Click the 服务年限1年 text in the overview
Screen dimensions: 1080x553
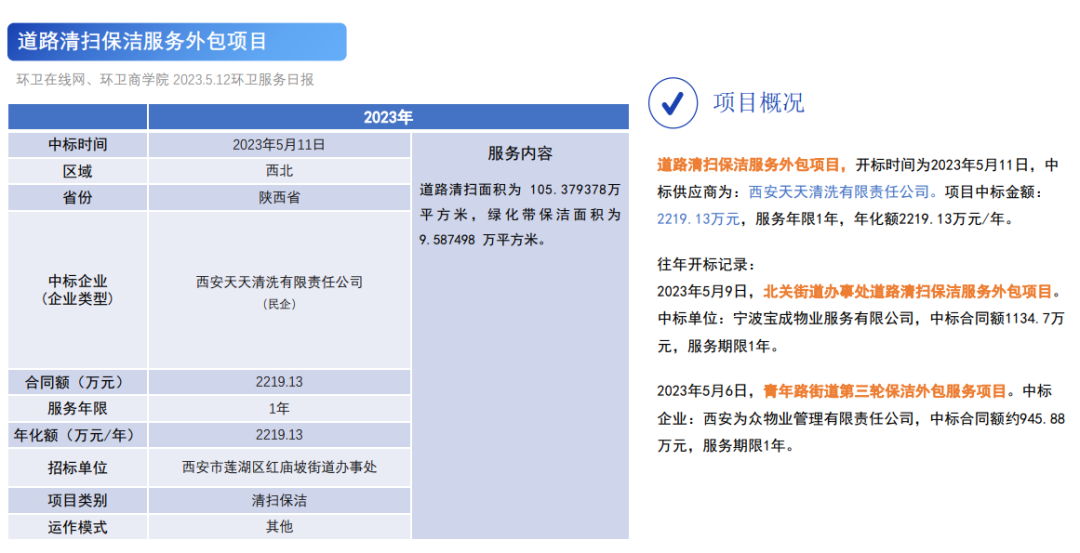click(x=797, y=219)
